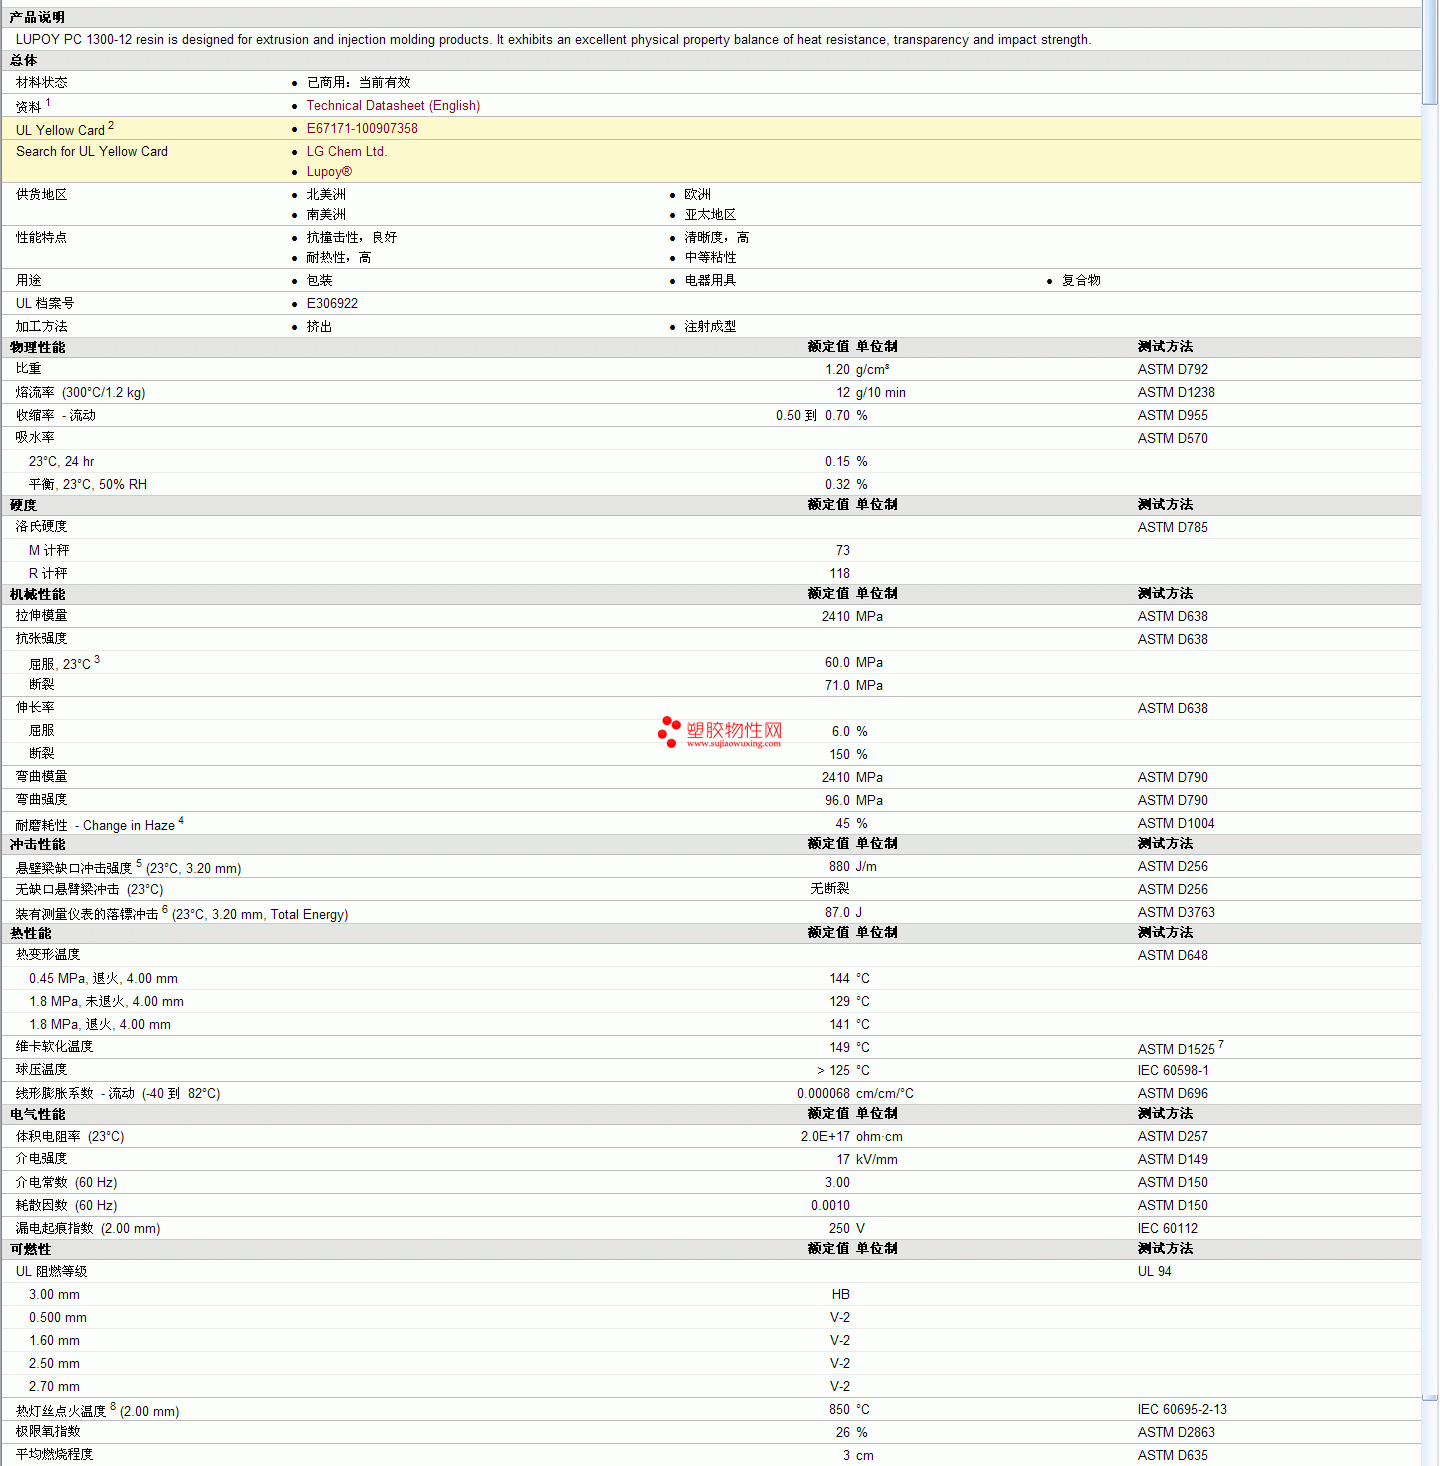Viewport: 1440px width, 1466px height.
Task: Select the break strength value 71.0
Action: [x=837, y=685]
